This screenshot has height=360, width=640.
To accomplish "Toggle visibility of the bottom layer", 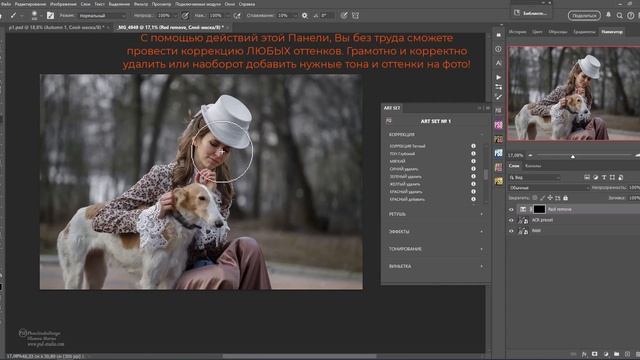I will click(x=511, y=231).
